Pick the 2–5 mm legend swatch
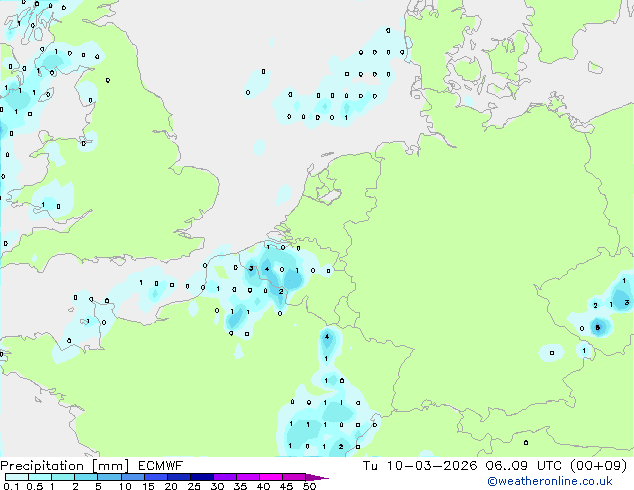The height and width of the screenshot is (490, 634). (86, 477)
